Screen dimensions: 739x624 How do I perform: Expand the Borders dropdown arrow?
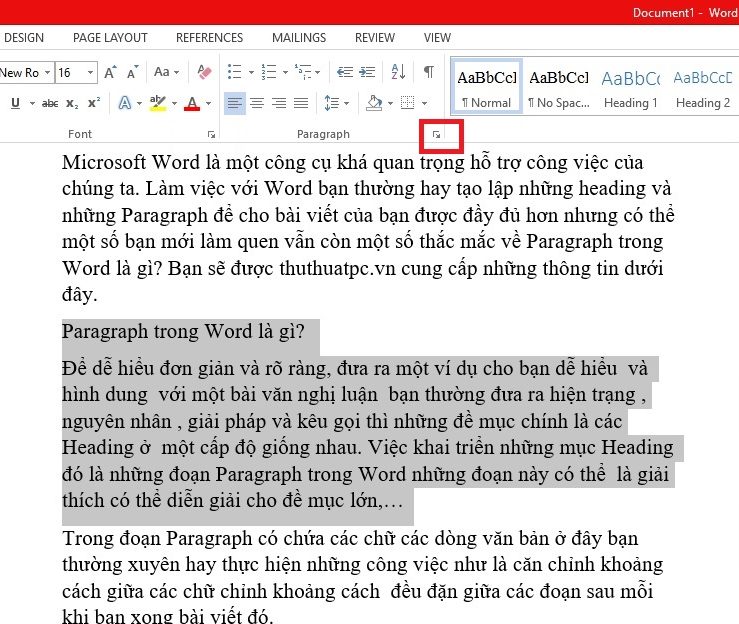424,103
